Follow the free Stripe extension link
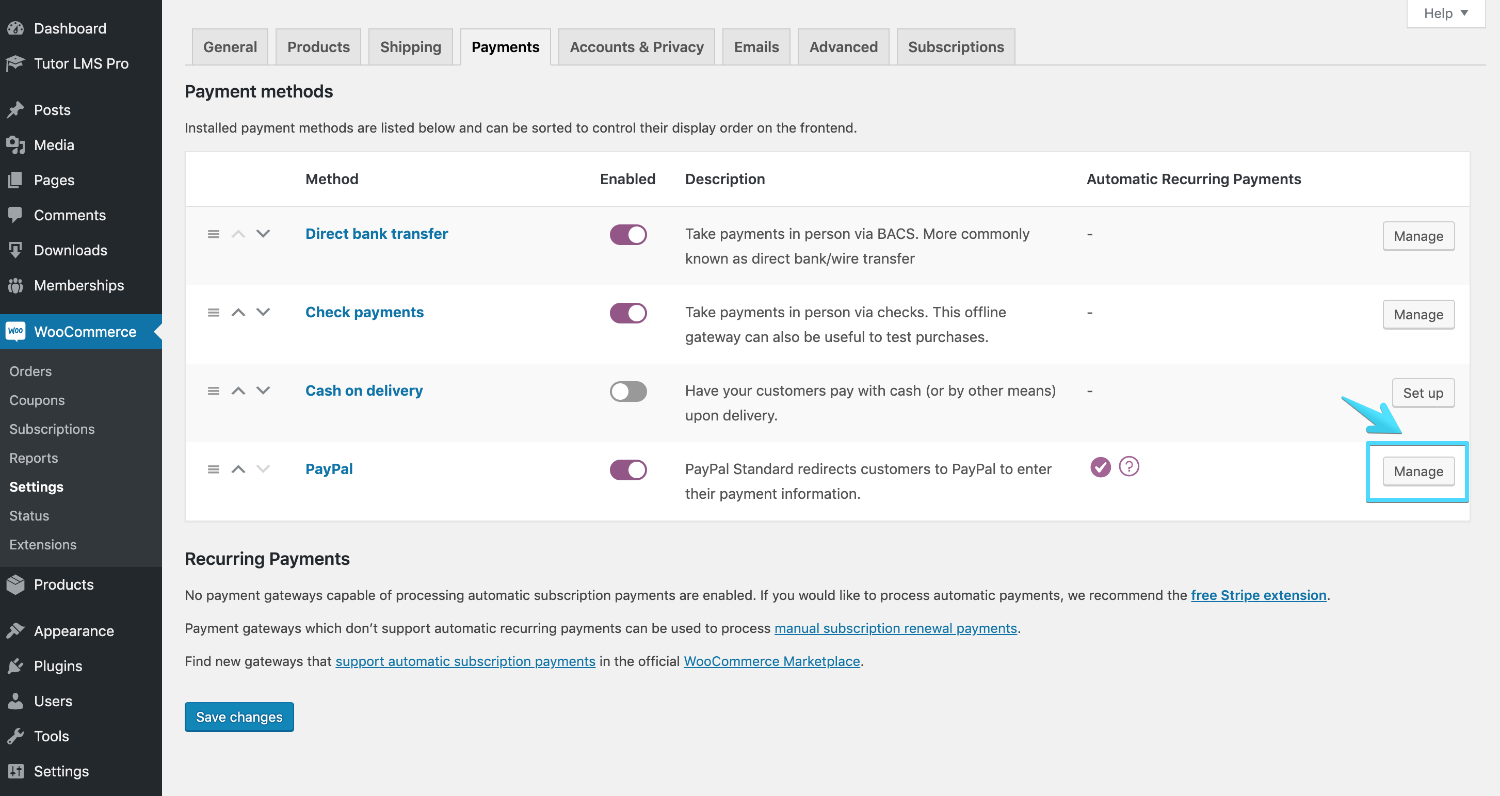This screenshot has height=796, width=1500. (x=1259, y=595)
